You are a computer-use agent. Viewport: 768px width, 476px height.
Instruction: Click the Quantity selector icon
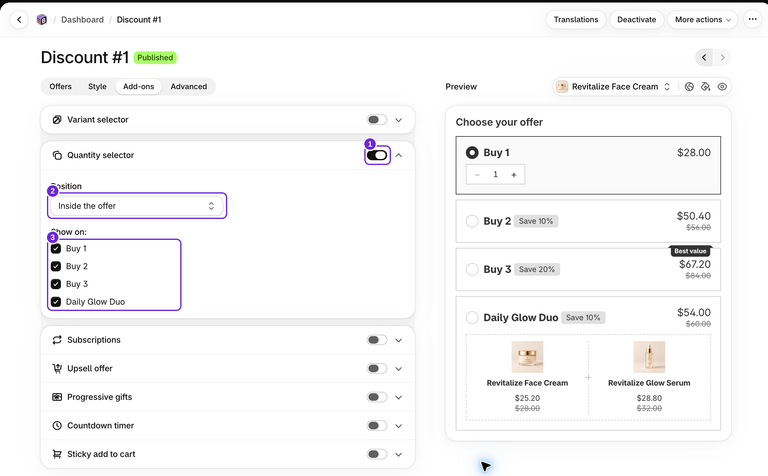click(57, 155)
